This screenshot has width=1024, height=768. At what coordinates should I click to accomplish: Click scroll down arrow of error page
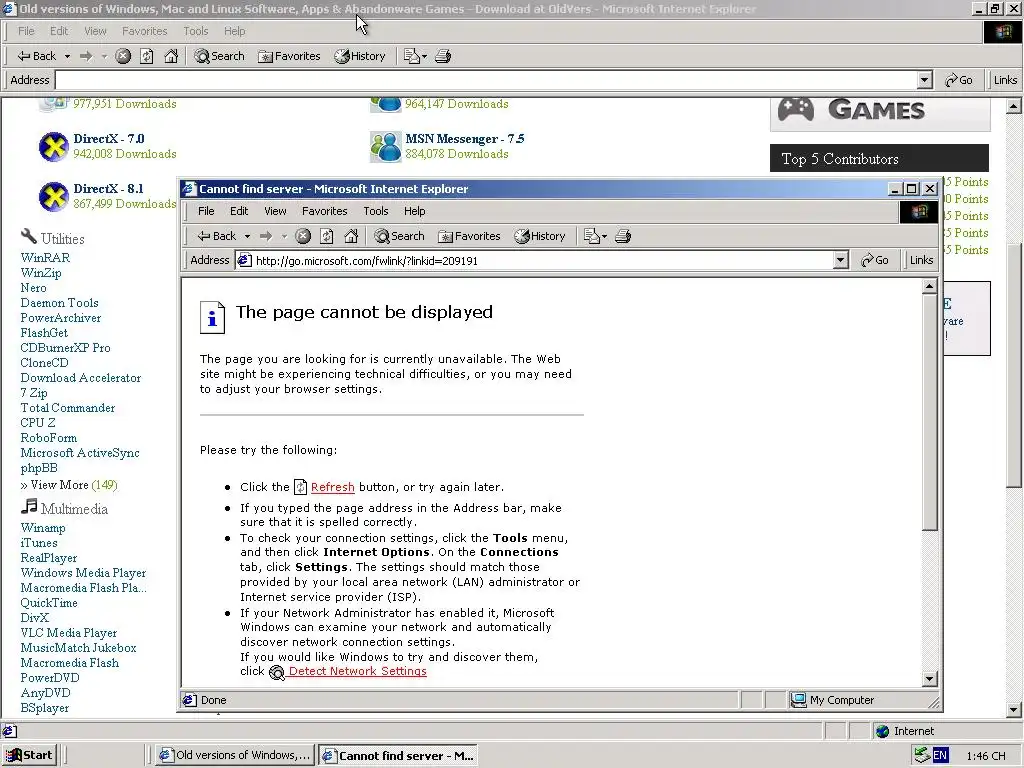point(929,679)
